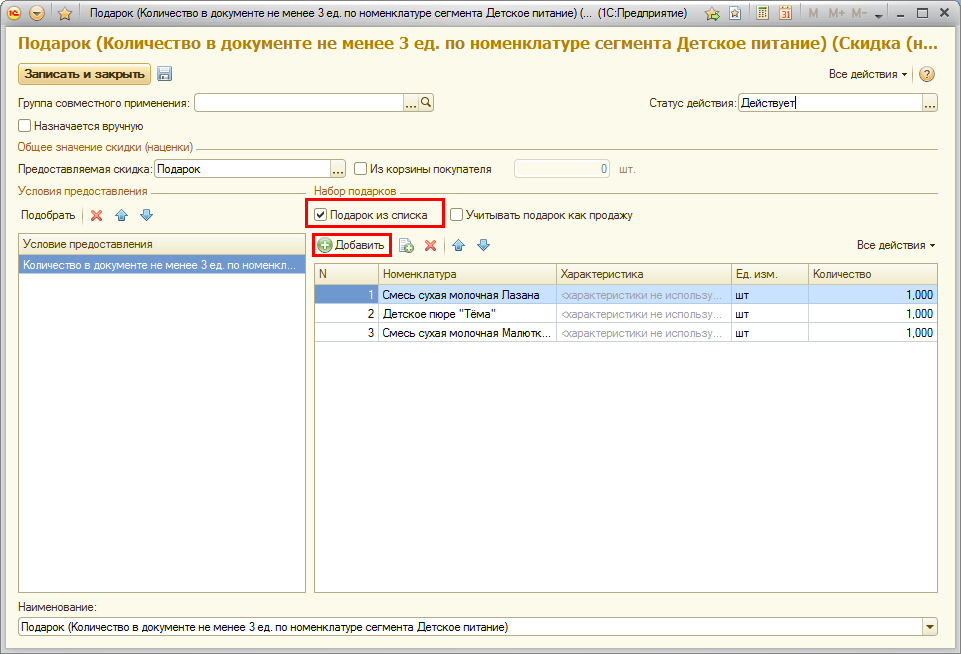This screenshot has width=961, height=654.
Task: Enable the Назначается вручную checkbox
Action: click(x=25, y=126)
